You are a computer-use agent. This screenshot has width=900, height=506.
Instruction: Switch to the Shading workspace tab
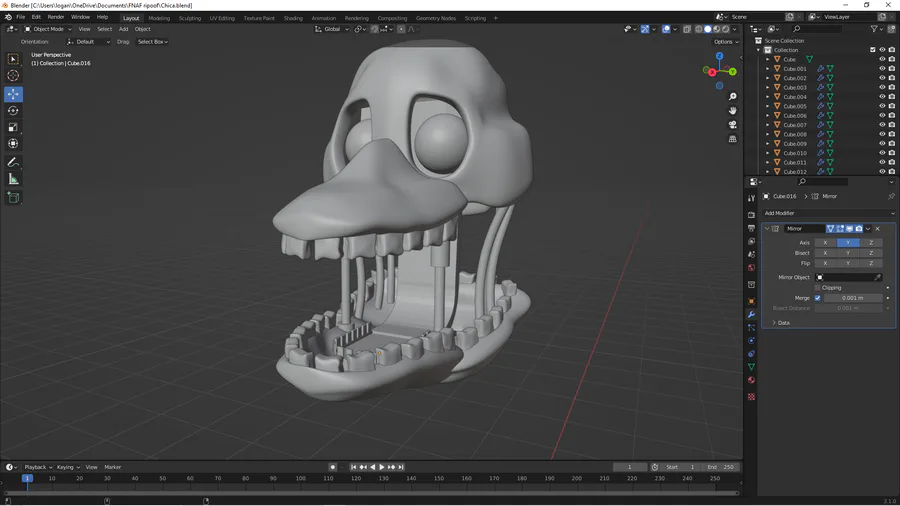[293, 18]
